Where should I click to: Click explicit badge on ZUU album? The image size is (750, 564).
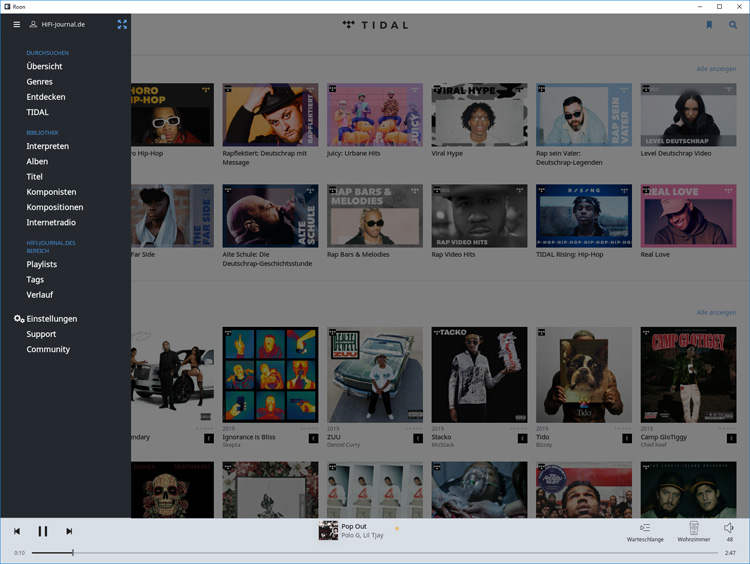pos(418,438)
